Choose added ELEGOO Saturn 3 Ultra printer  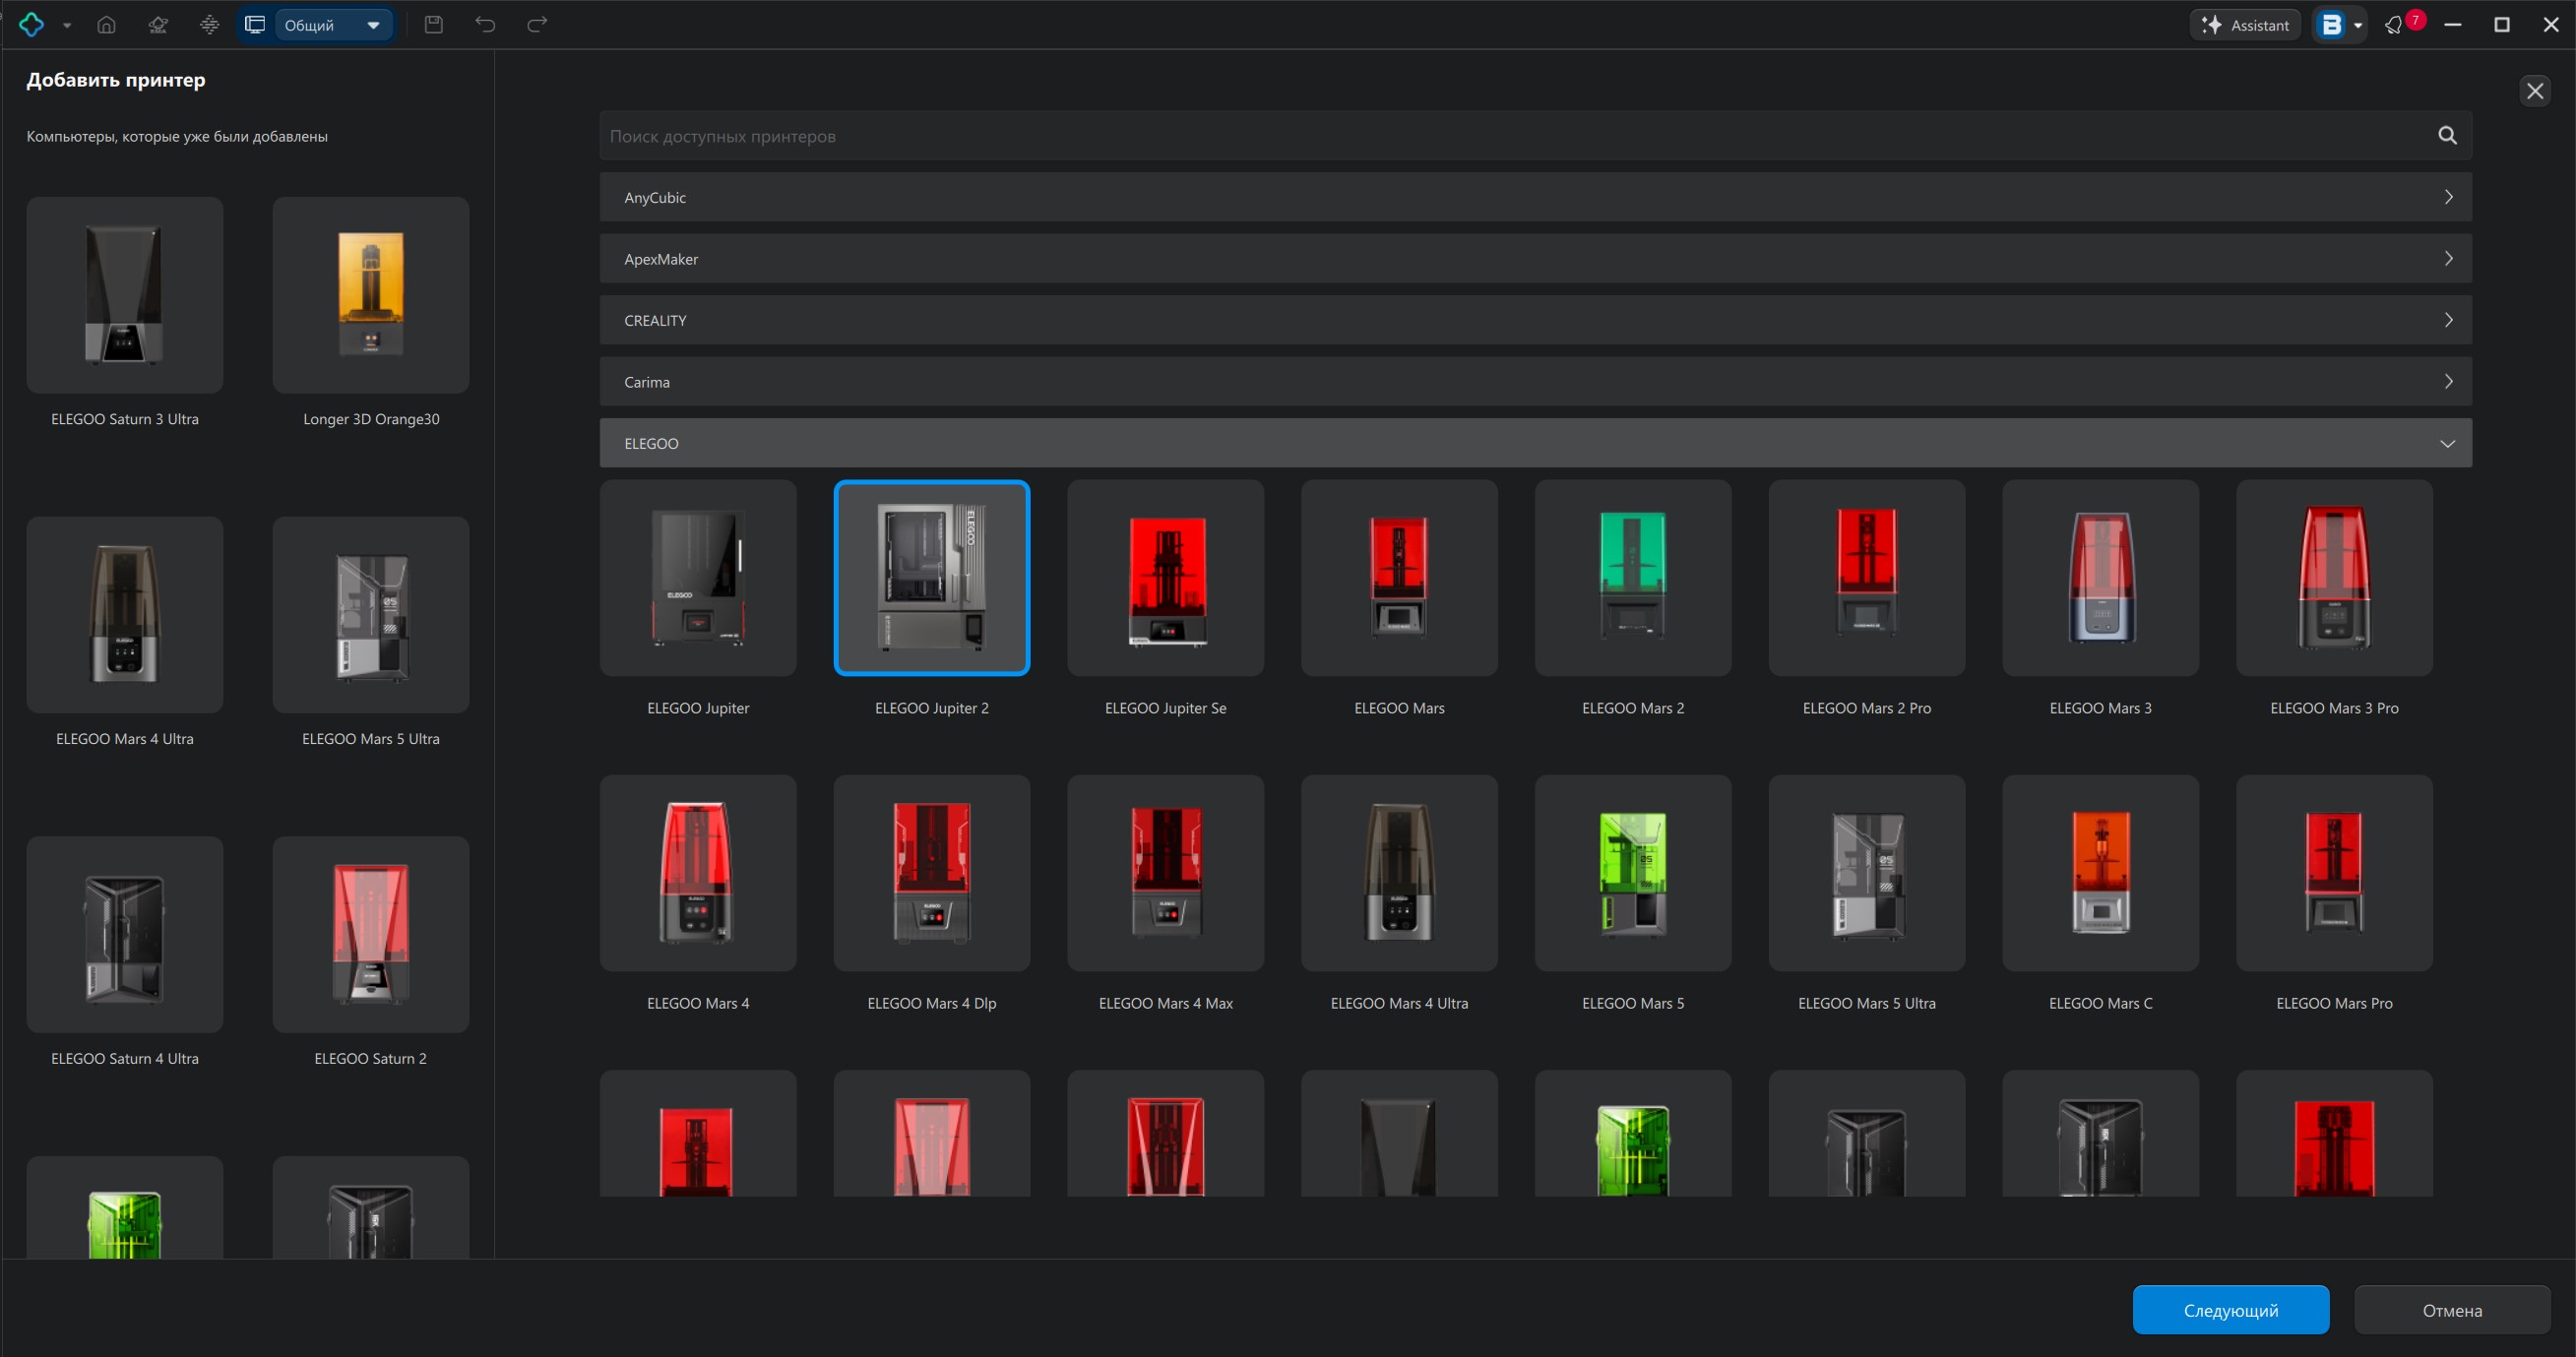[x=125, y=295]
